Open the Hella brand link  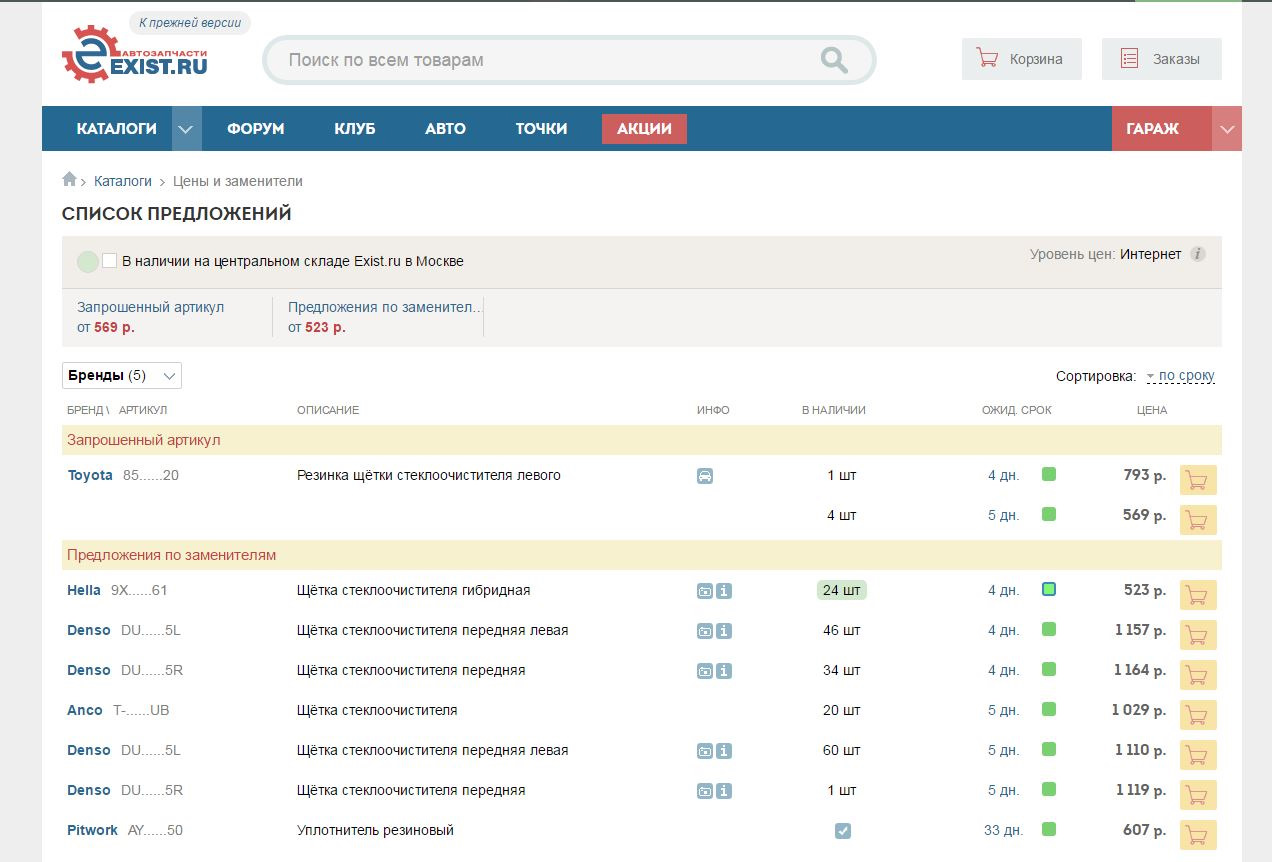84,590
